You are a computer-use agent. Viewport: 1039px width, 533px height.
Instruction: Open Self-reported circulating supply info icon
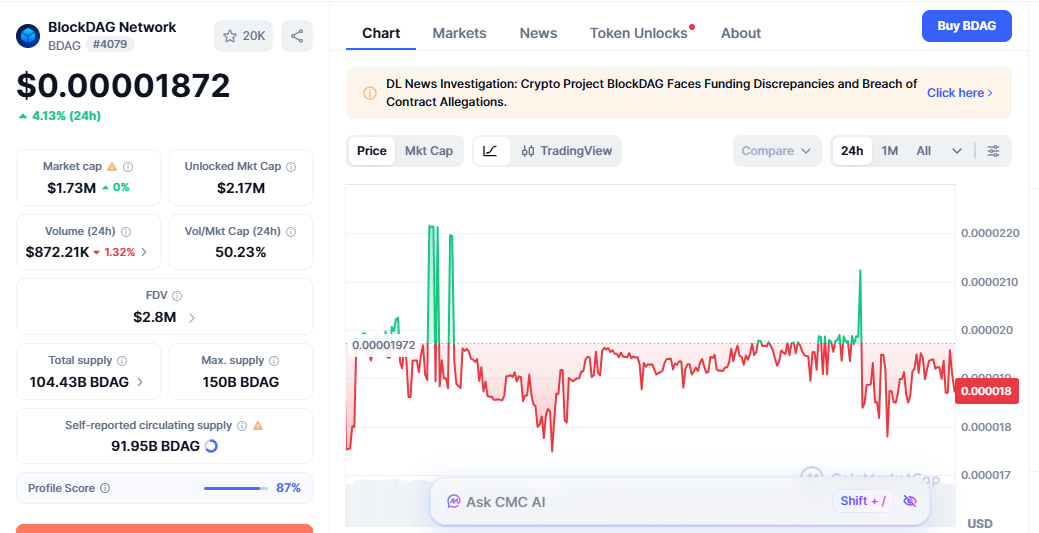point(242,426)
